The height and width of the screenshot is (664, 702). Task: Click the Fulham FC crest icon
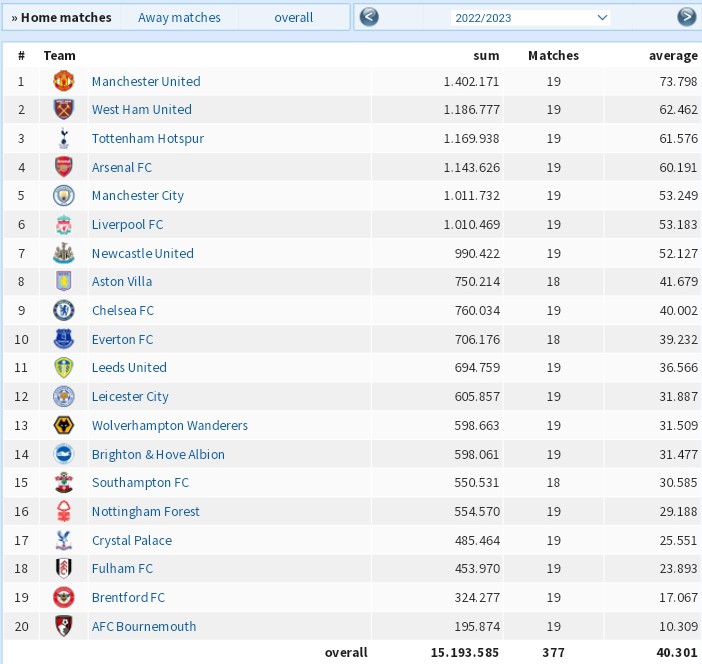(x=64, y=568)
